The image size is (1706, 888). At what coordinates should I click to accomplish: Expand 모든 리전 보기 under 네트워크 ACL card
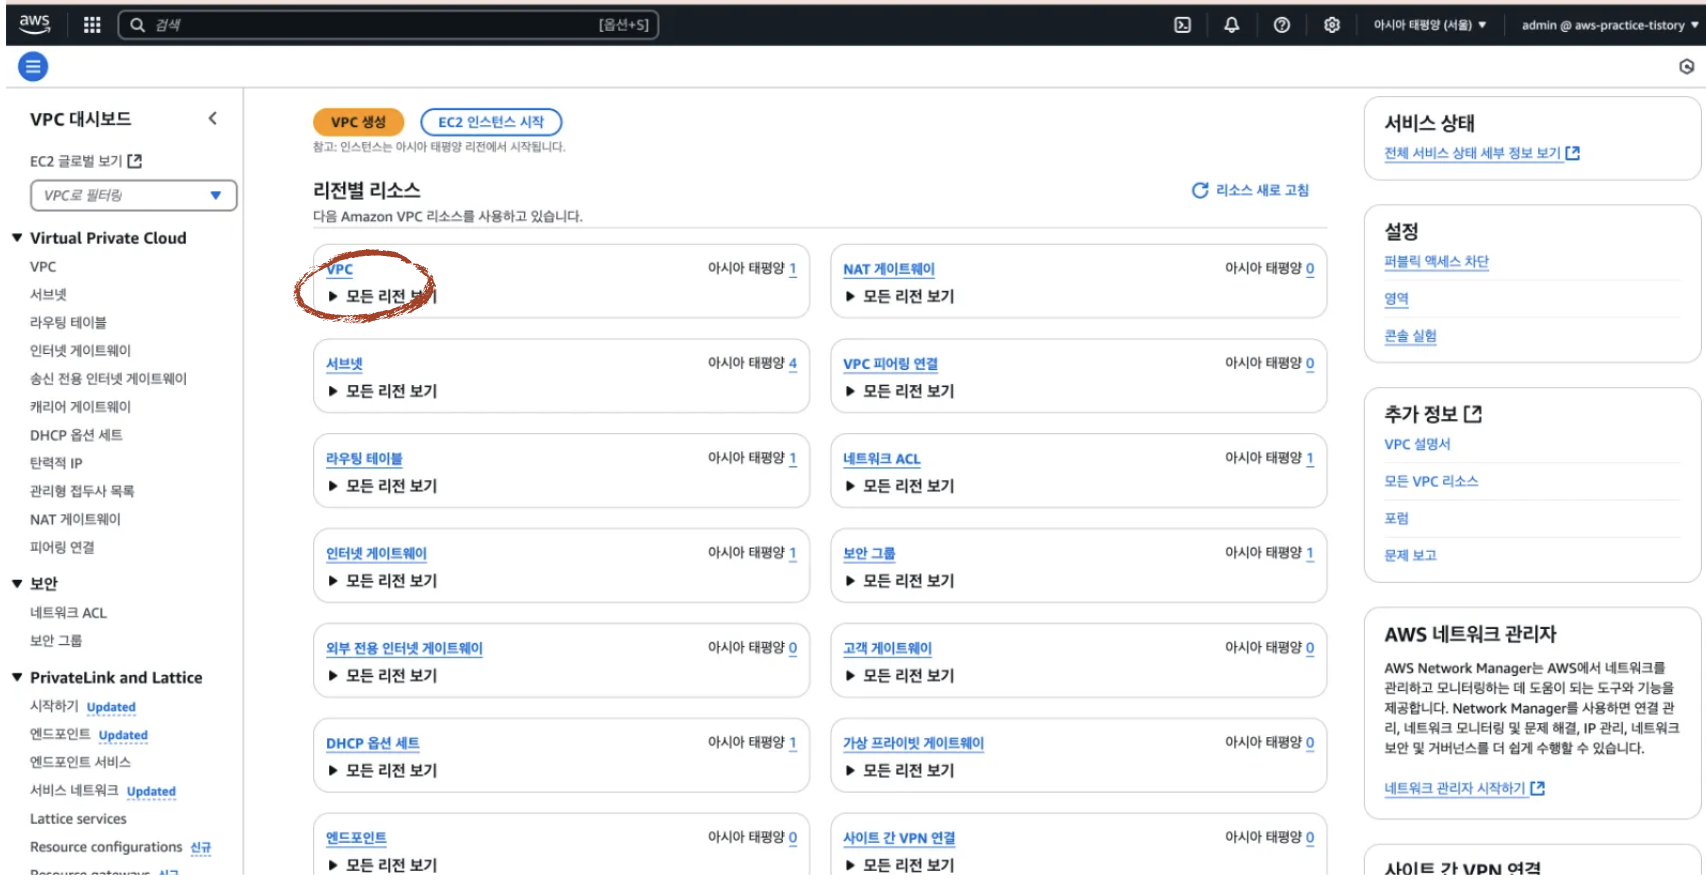tap(899, 486)
